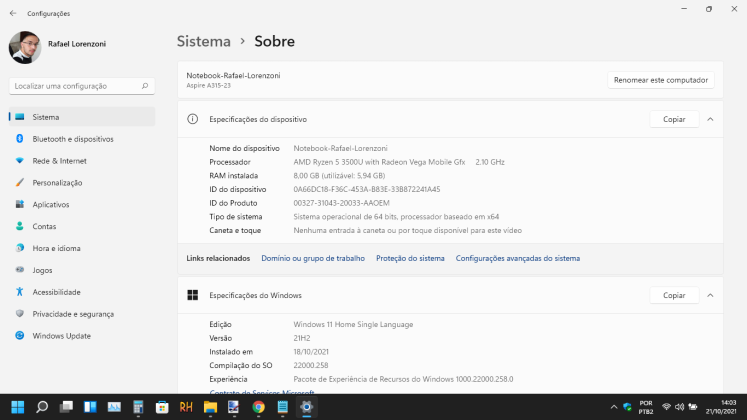Open the Domínio ou grupo de trabalho link
The height and width of the screenshot is (420, 747).
tap(313, 258)
